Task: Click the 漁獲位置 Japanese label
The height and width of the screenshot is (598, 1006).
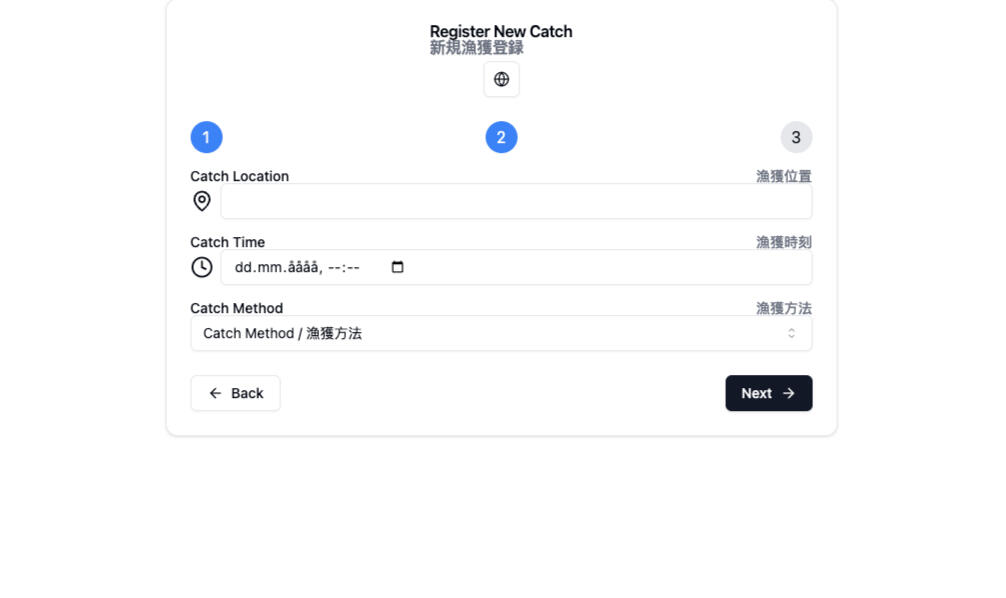Action: pos(783,176)
